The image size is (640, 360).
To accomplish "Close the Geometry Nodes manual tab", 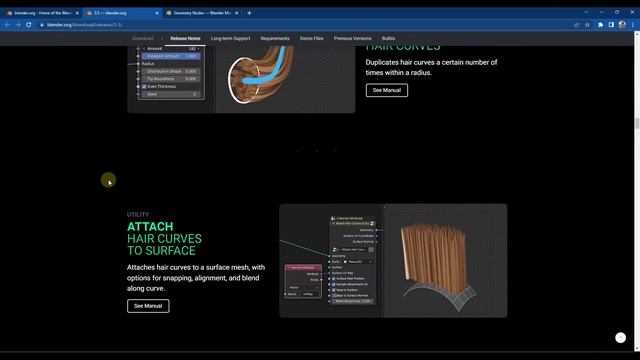I will pos(236,13).
